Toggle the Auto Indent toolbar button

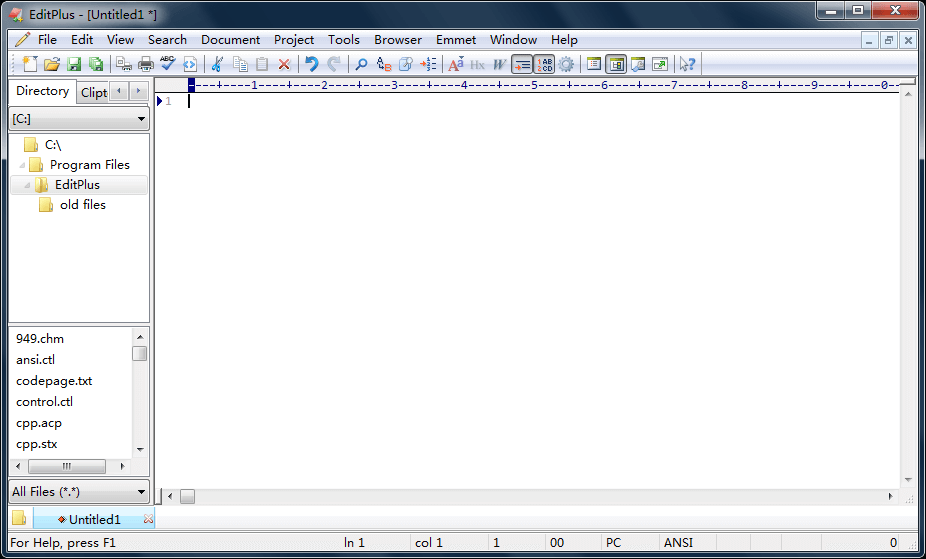tap(522, 64)
